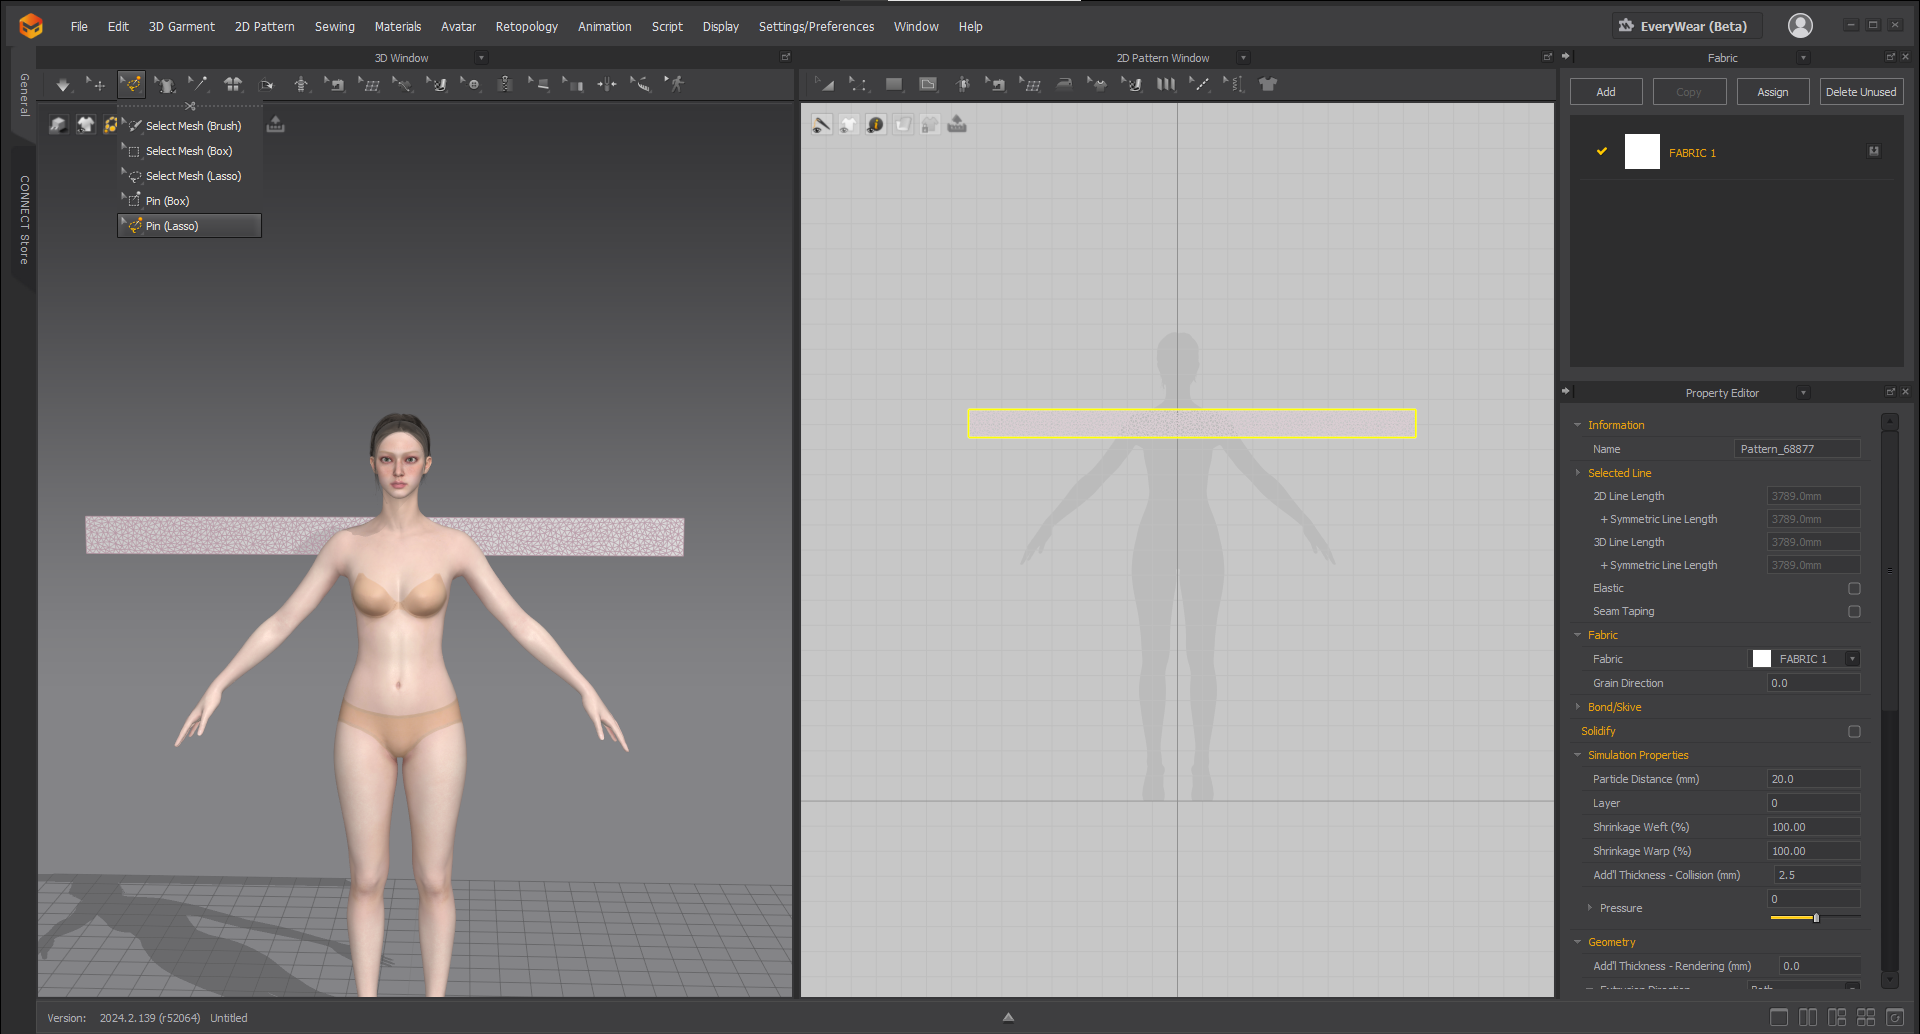This screenshot has width=1920, height=1034.
Task: Select the Edit Texture grid tool in 3D toolbar
Action: (369, 85)
